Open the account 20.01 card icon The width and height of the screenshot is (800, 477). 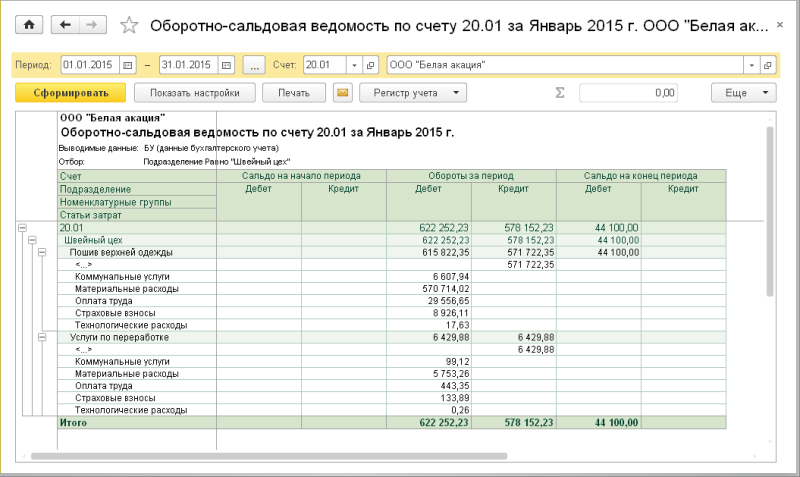tap(370, 65)
